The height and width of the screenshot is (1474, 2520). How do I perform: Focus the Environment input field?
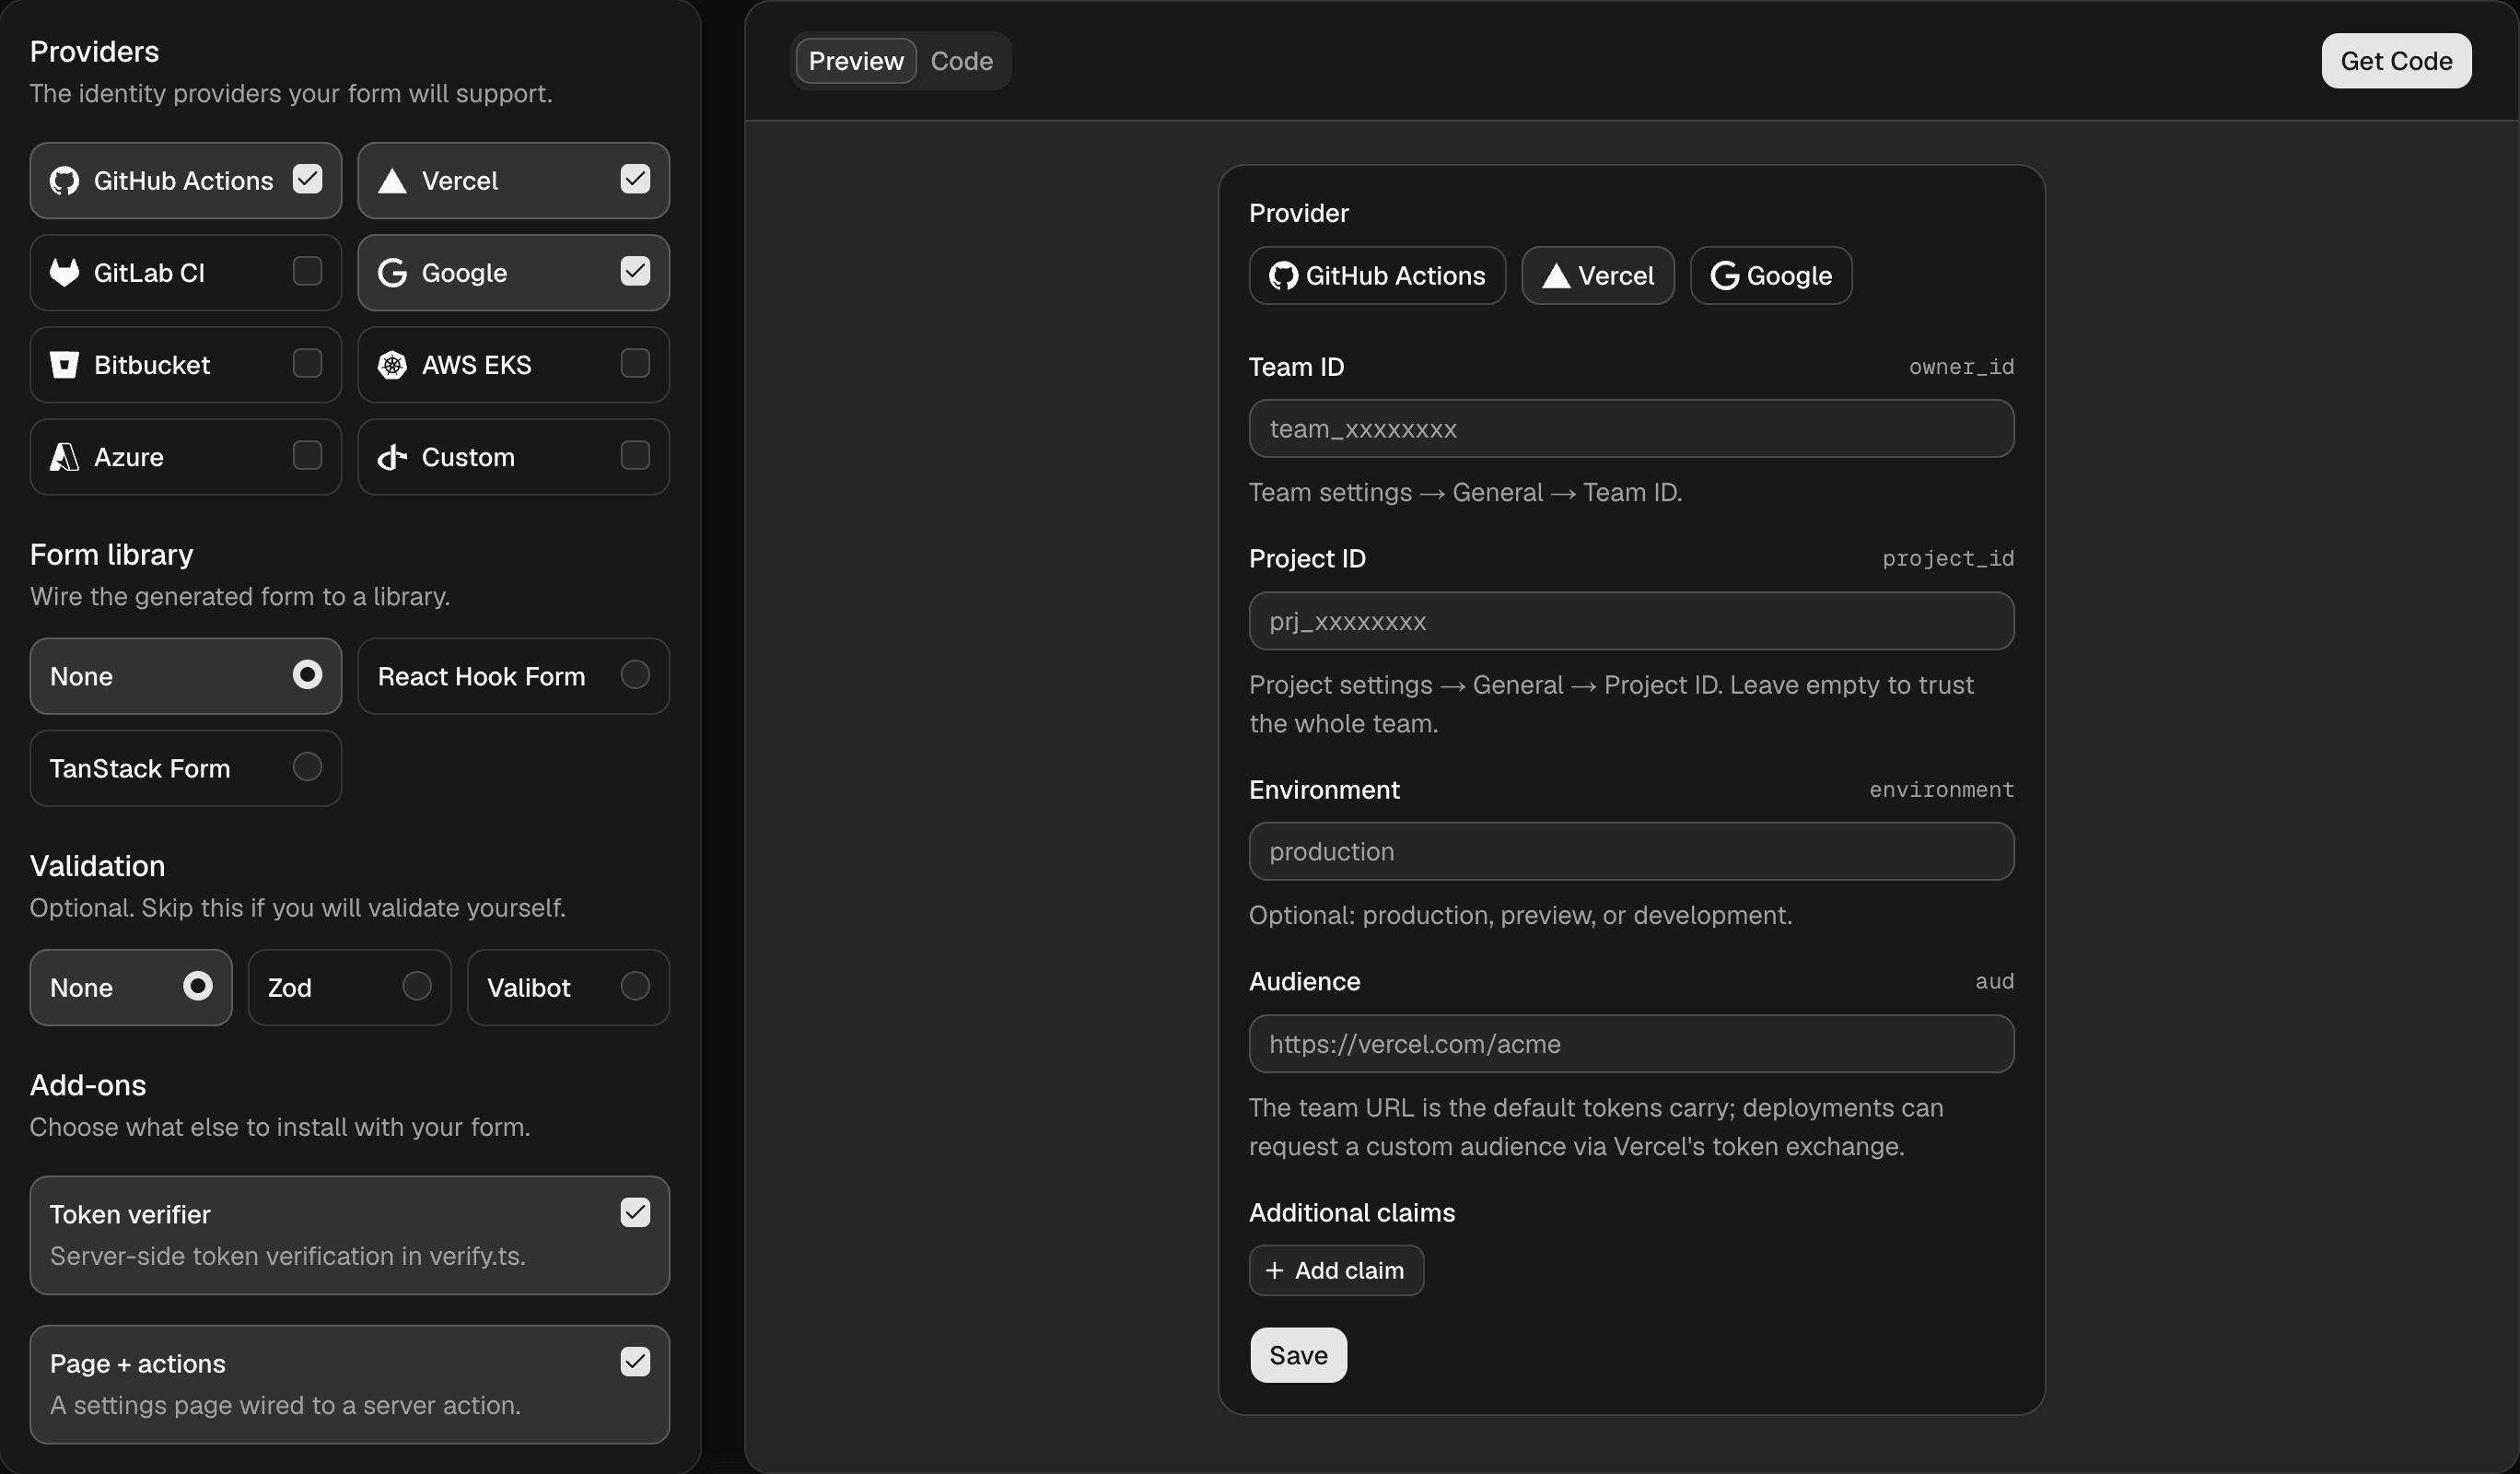point(1631,852)
